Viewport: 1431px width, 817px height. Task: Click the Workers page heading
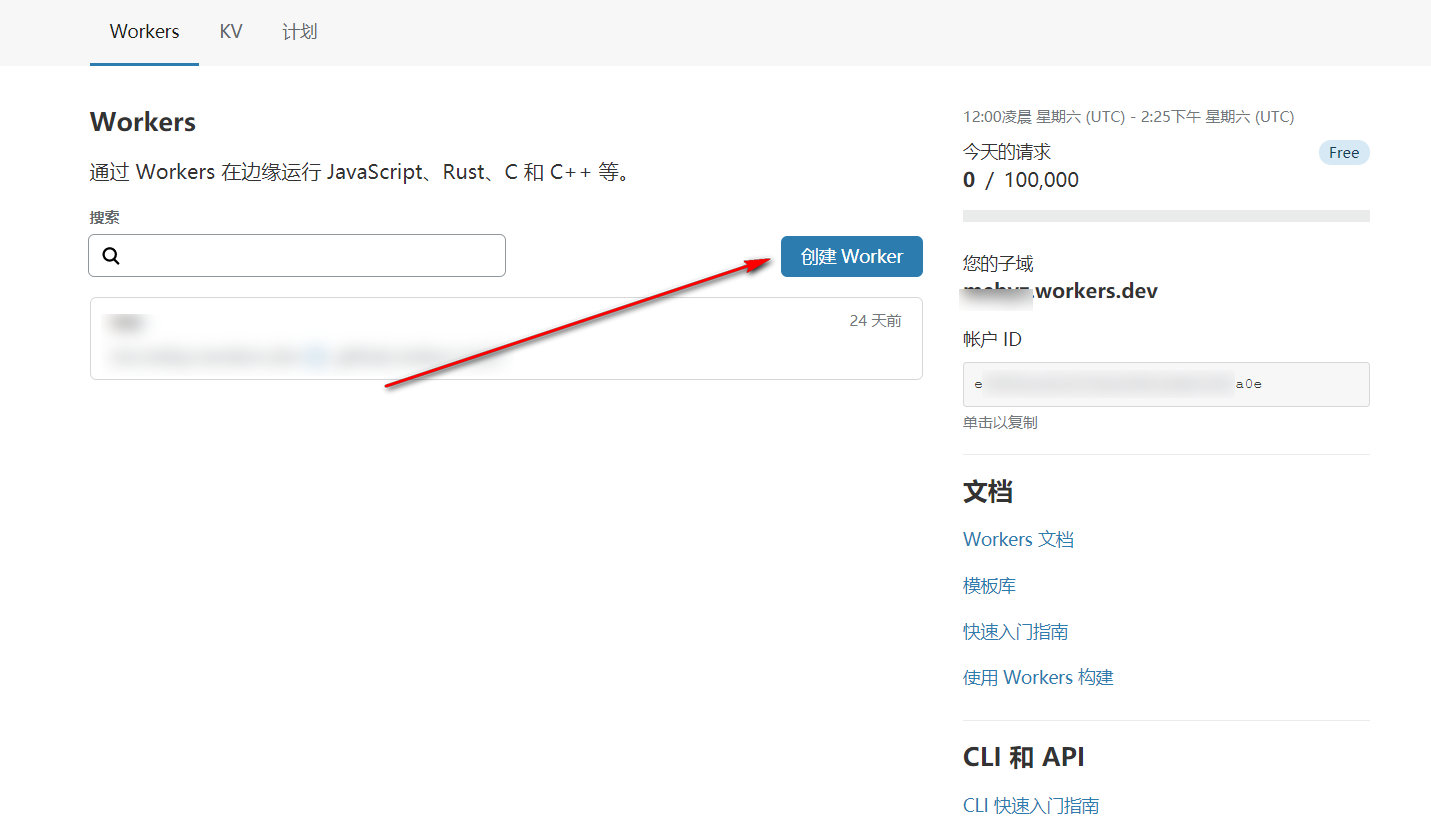click(x=143, y=122)
